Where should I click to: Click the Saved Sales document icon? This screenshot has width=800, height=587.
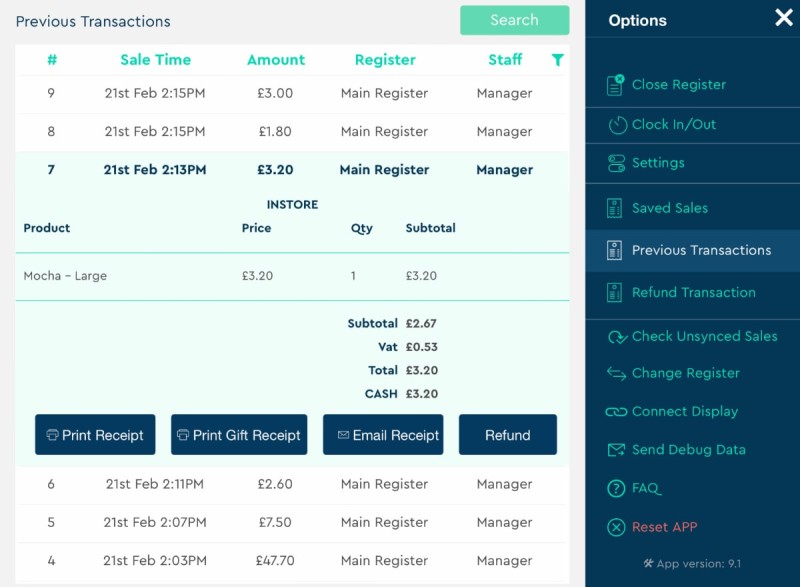[x=616, y=208]
